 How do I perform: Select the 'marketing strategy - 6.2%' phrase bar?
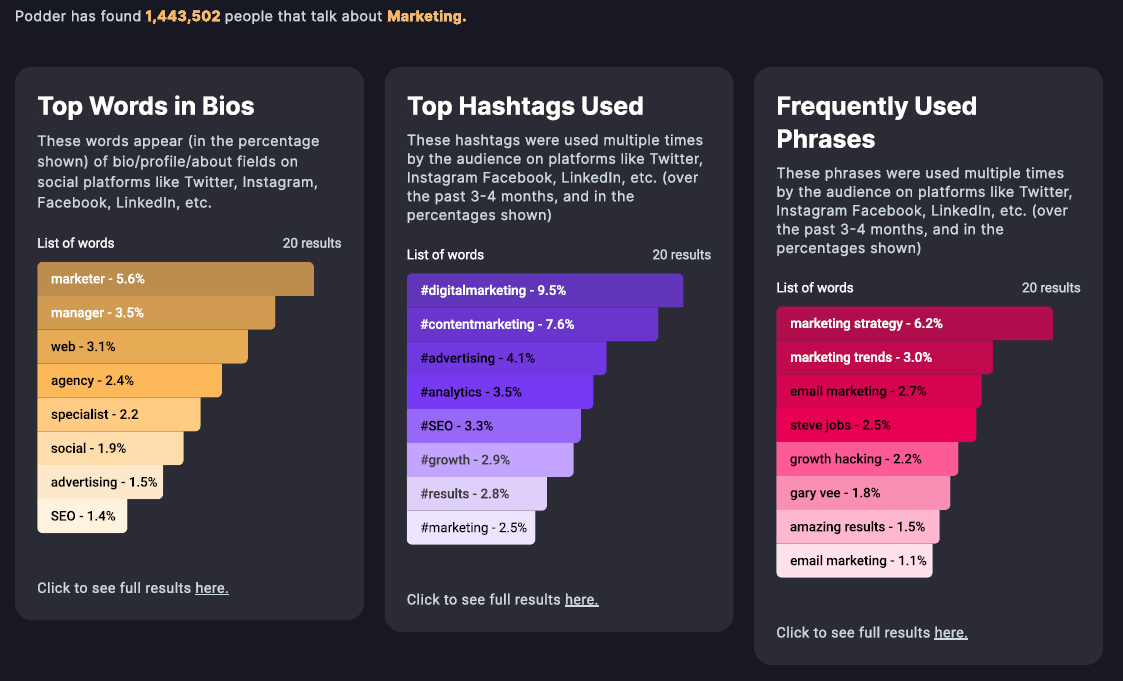[914, 324]
